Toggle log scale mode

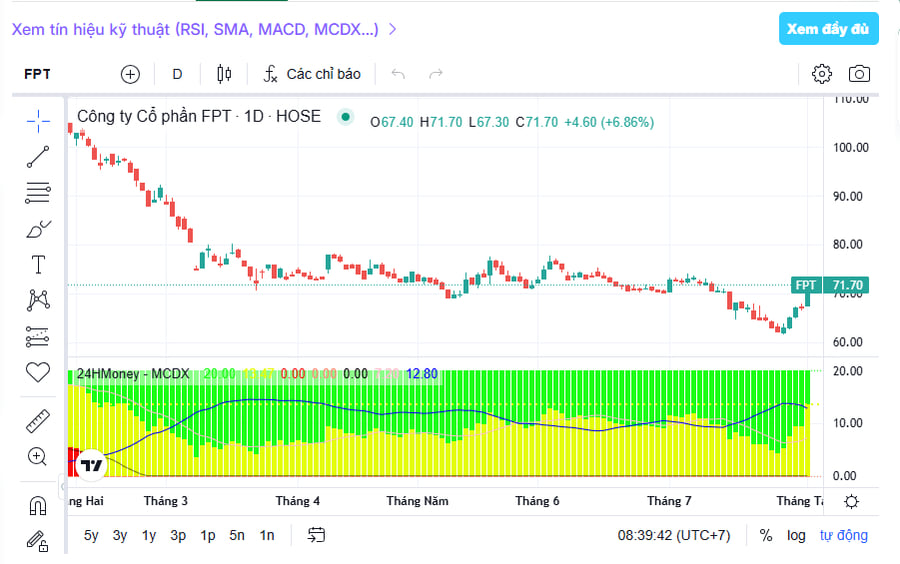coord(796,535)
